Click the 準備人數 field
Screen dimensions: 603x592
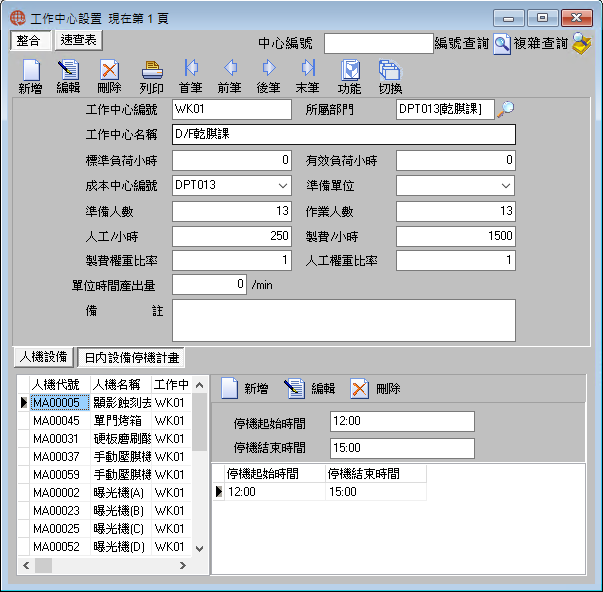click(x=232, y=211)
